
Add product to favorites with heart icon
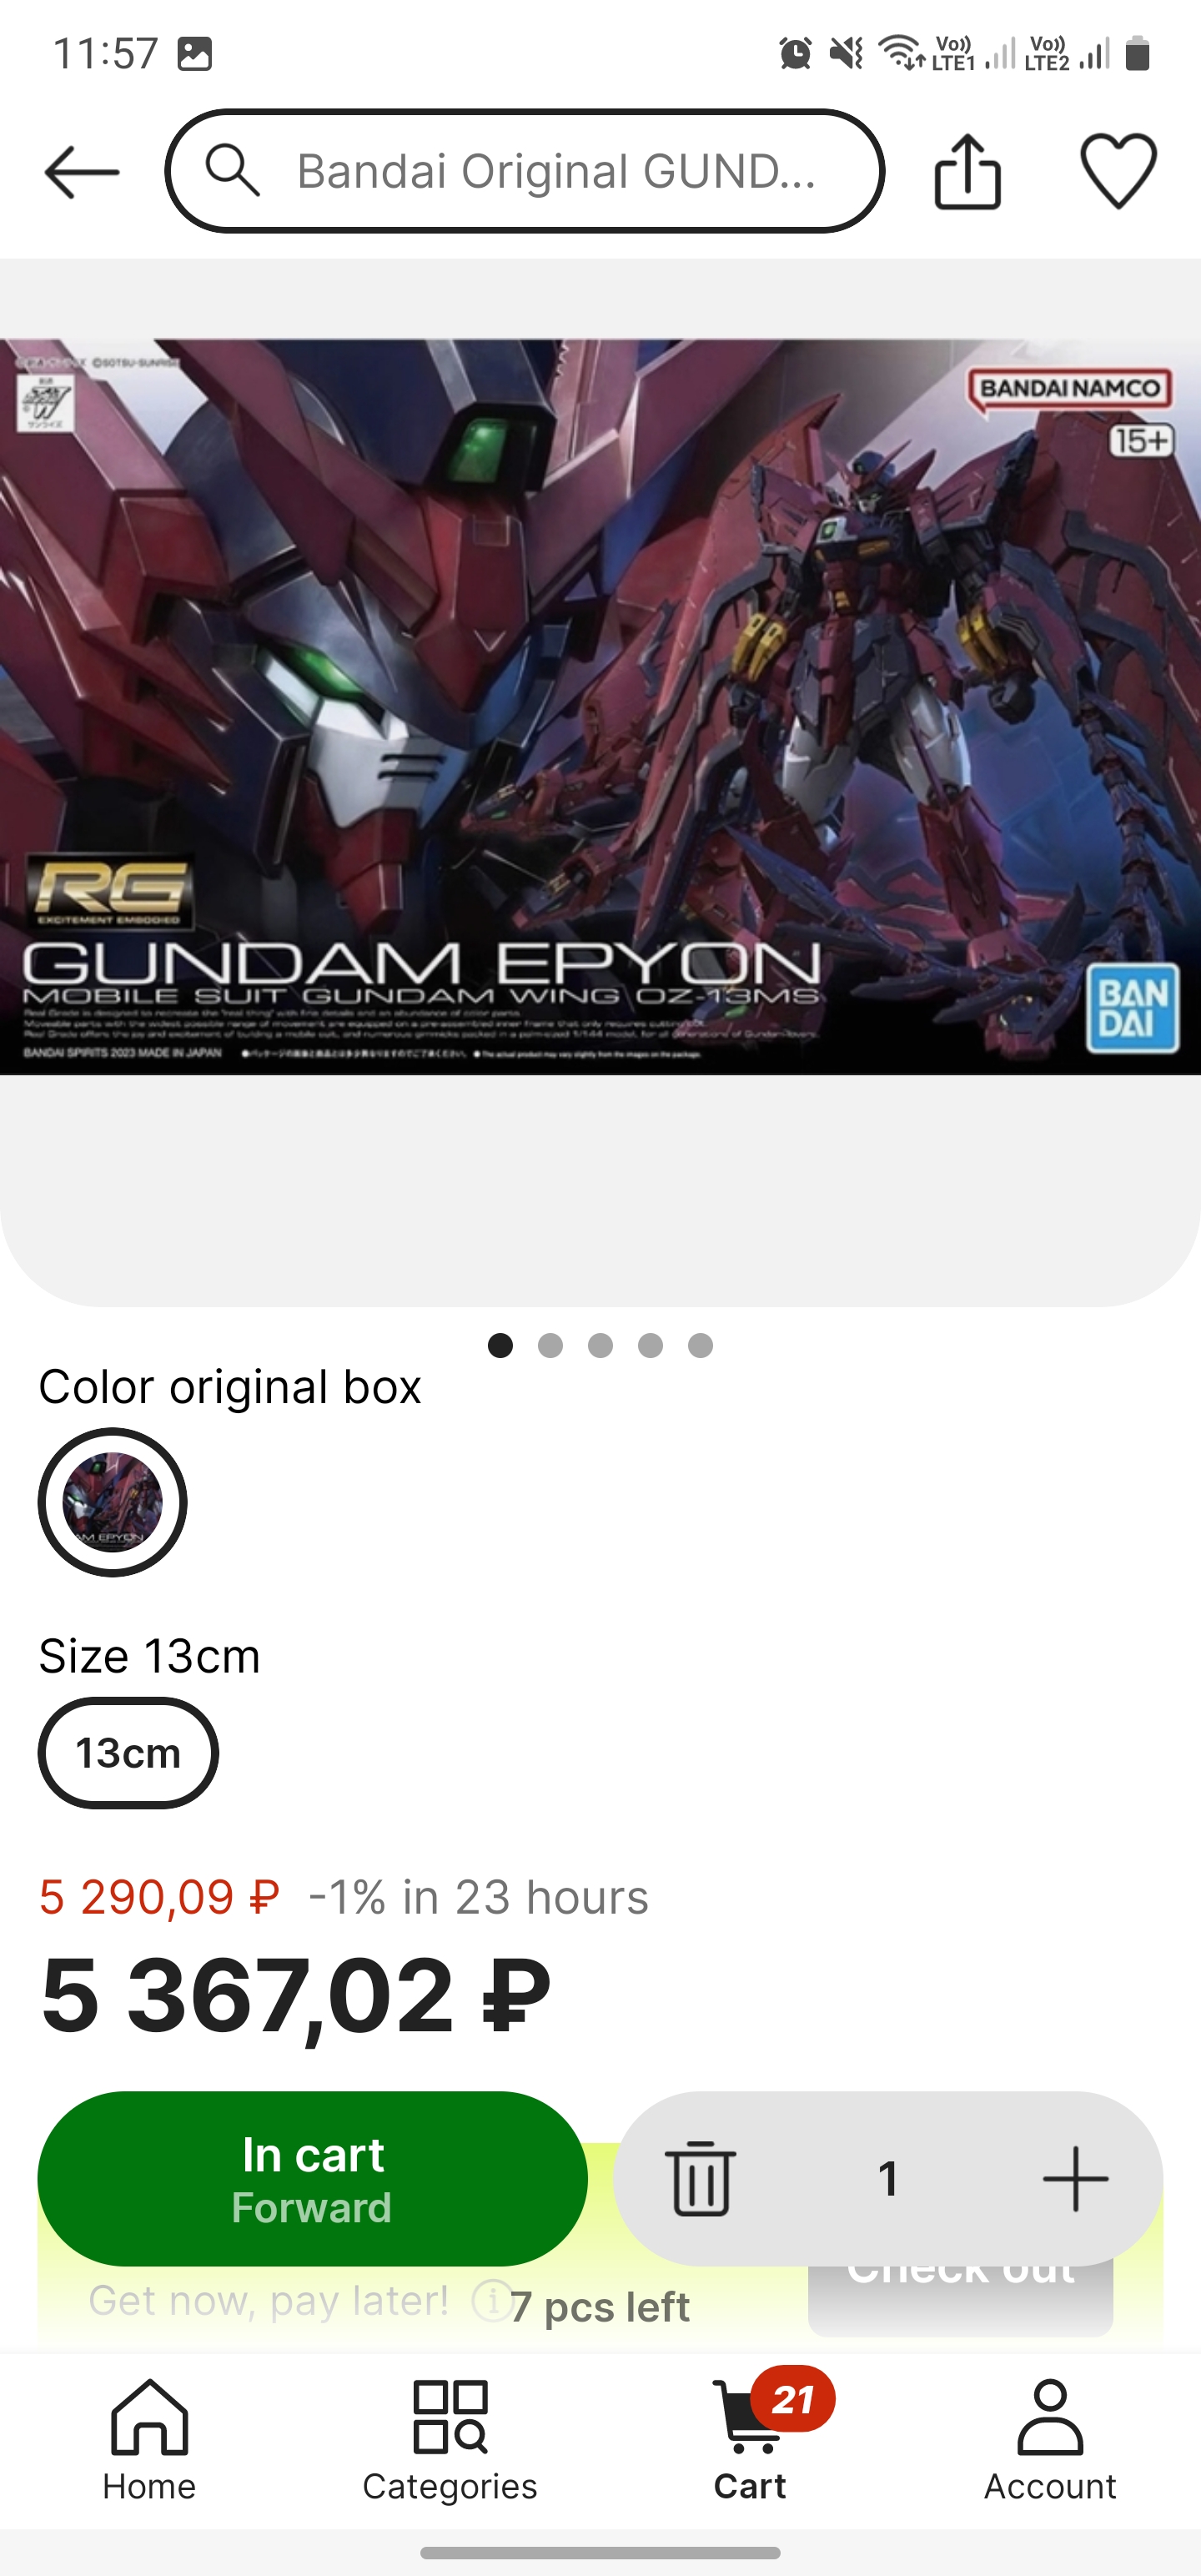[x=1118, y=171]
